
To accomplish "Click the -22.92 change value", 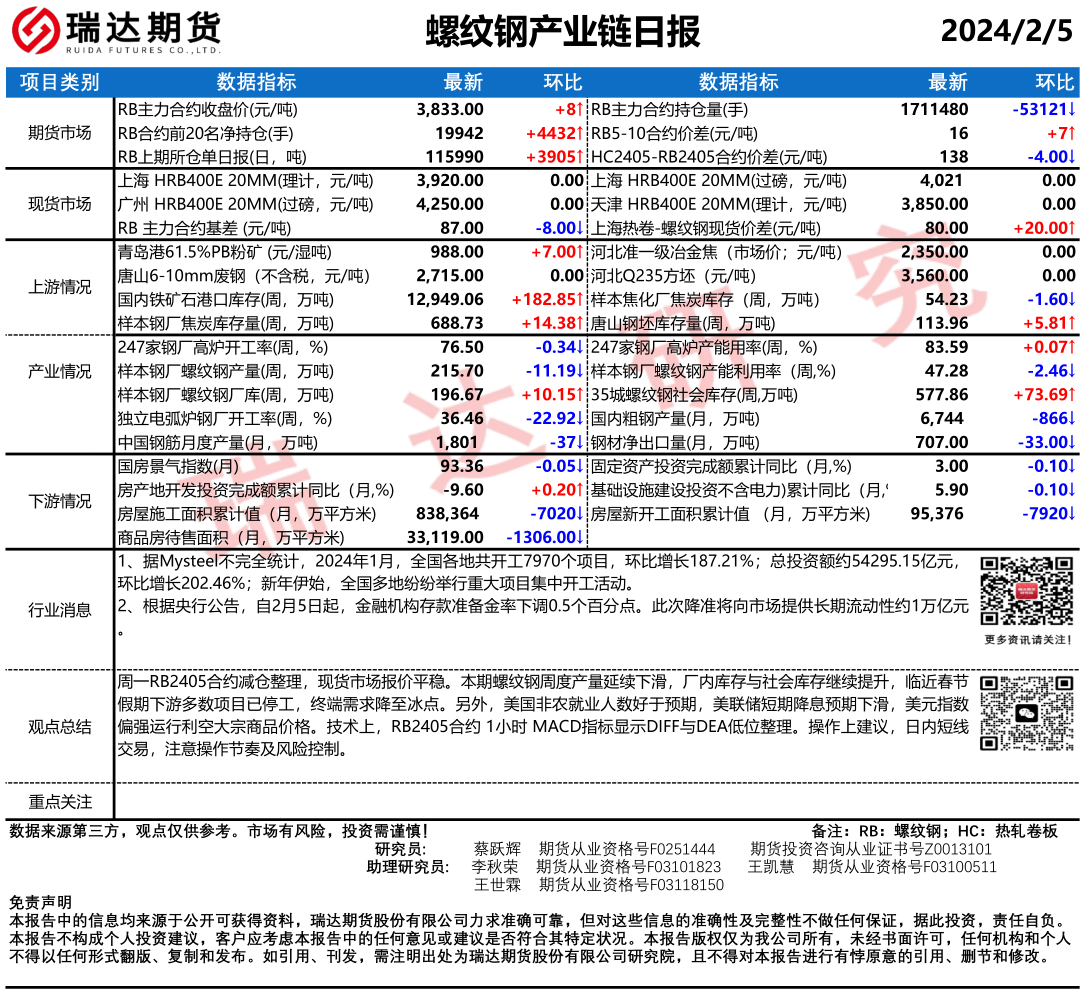I will 555,418.
